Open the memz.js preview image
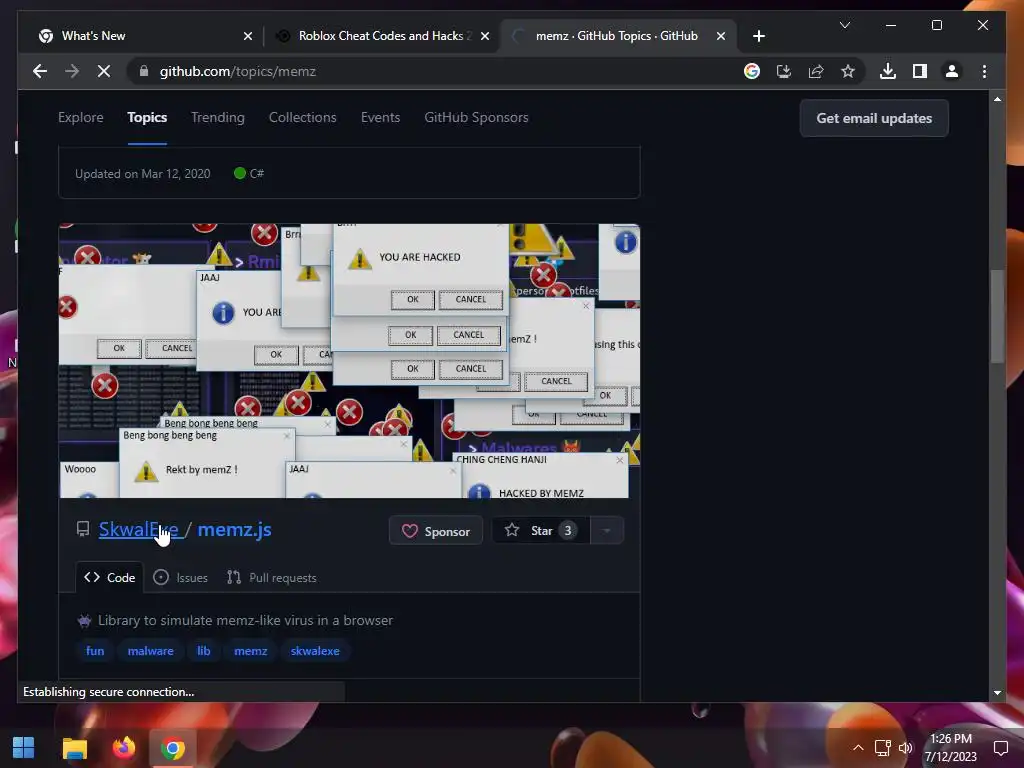The height and width of the screenshot is (768, 1024). tap(349, 361)
